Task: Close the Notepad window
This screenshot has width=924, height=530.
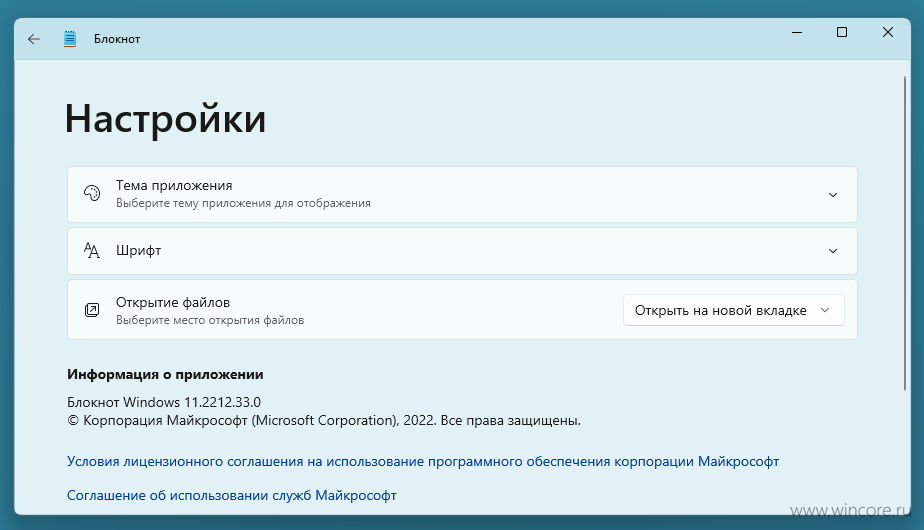Action: (887, 32)
